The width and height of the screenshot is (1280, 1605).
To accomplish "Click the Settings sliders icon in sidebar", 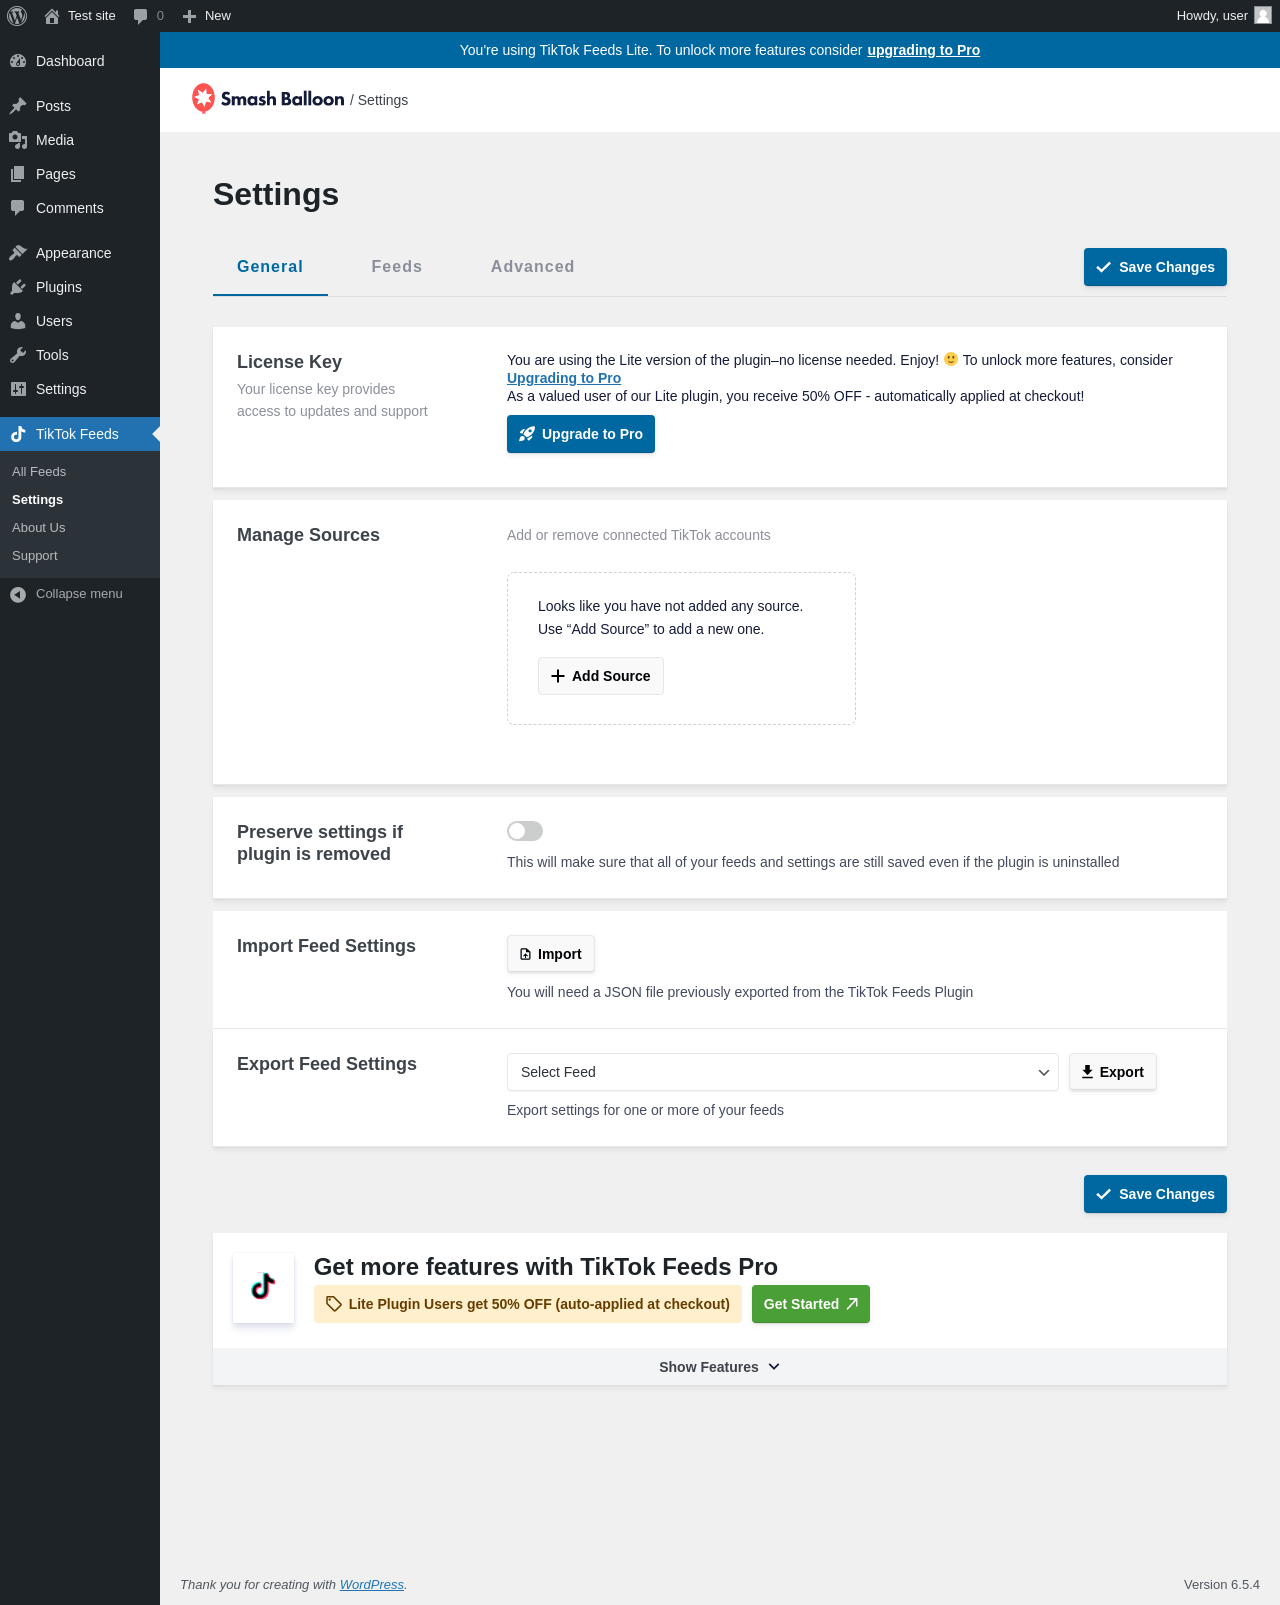I will [18, 389].
